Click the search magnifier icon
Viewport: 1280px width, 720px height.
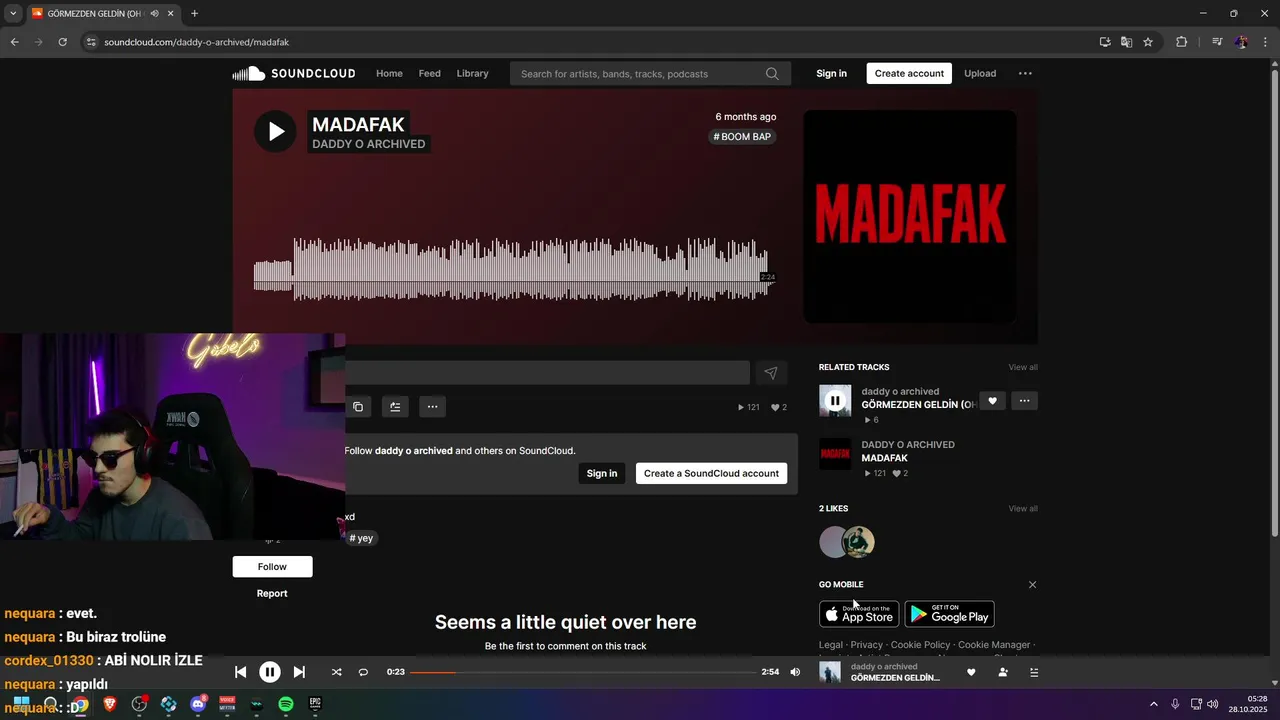772,74
